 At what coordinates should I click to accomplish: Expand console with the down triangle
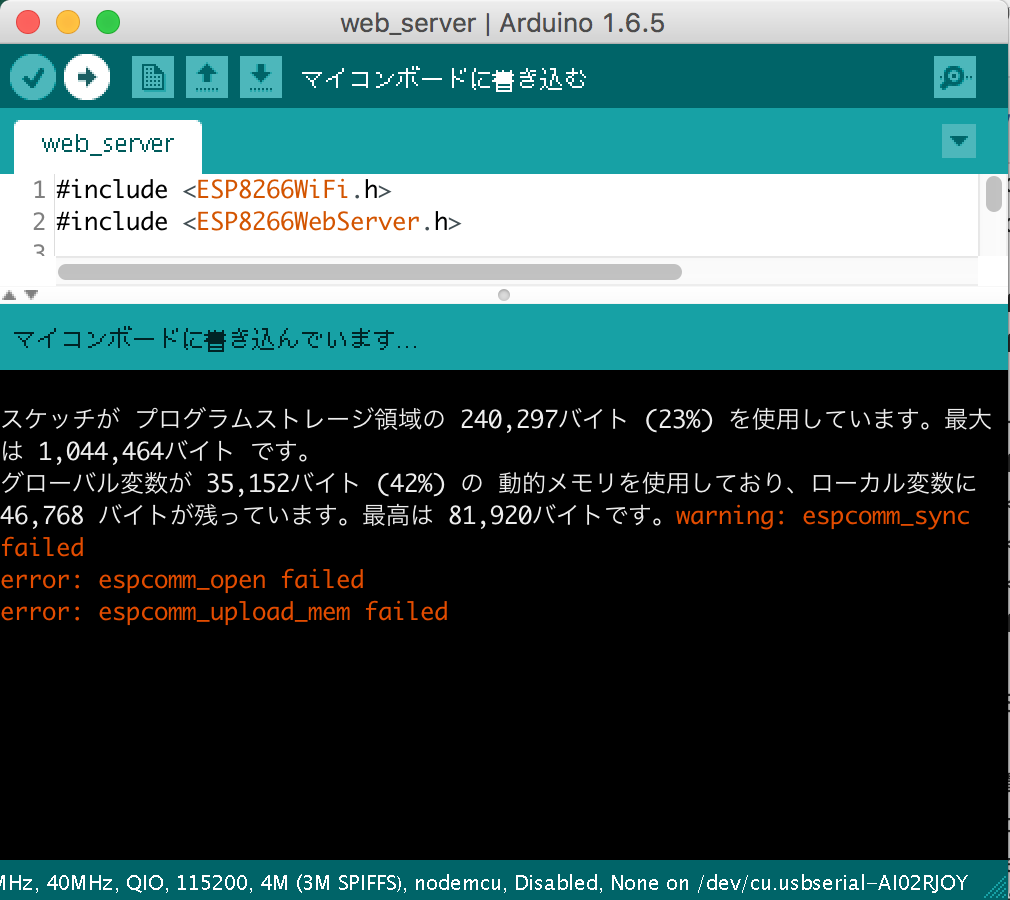click(x=31, y=295)
